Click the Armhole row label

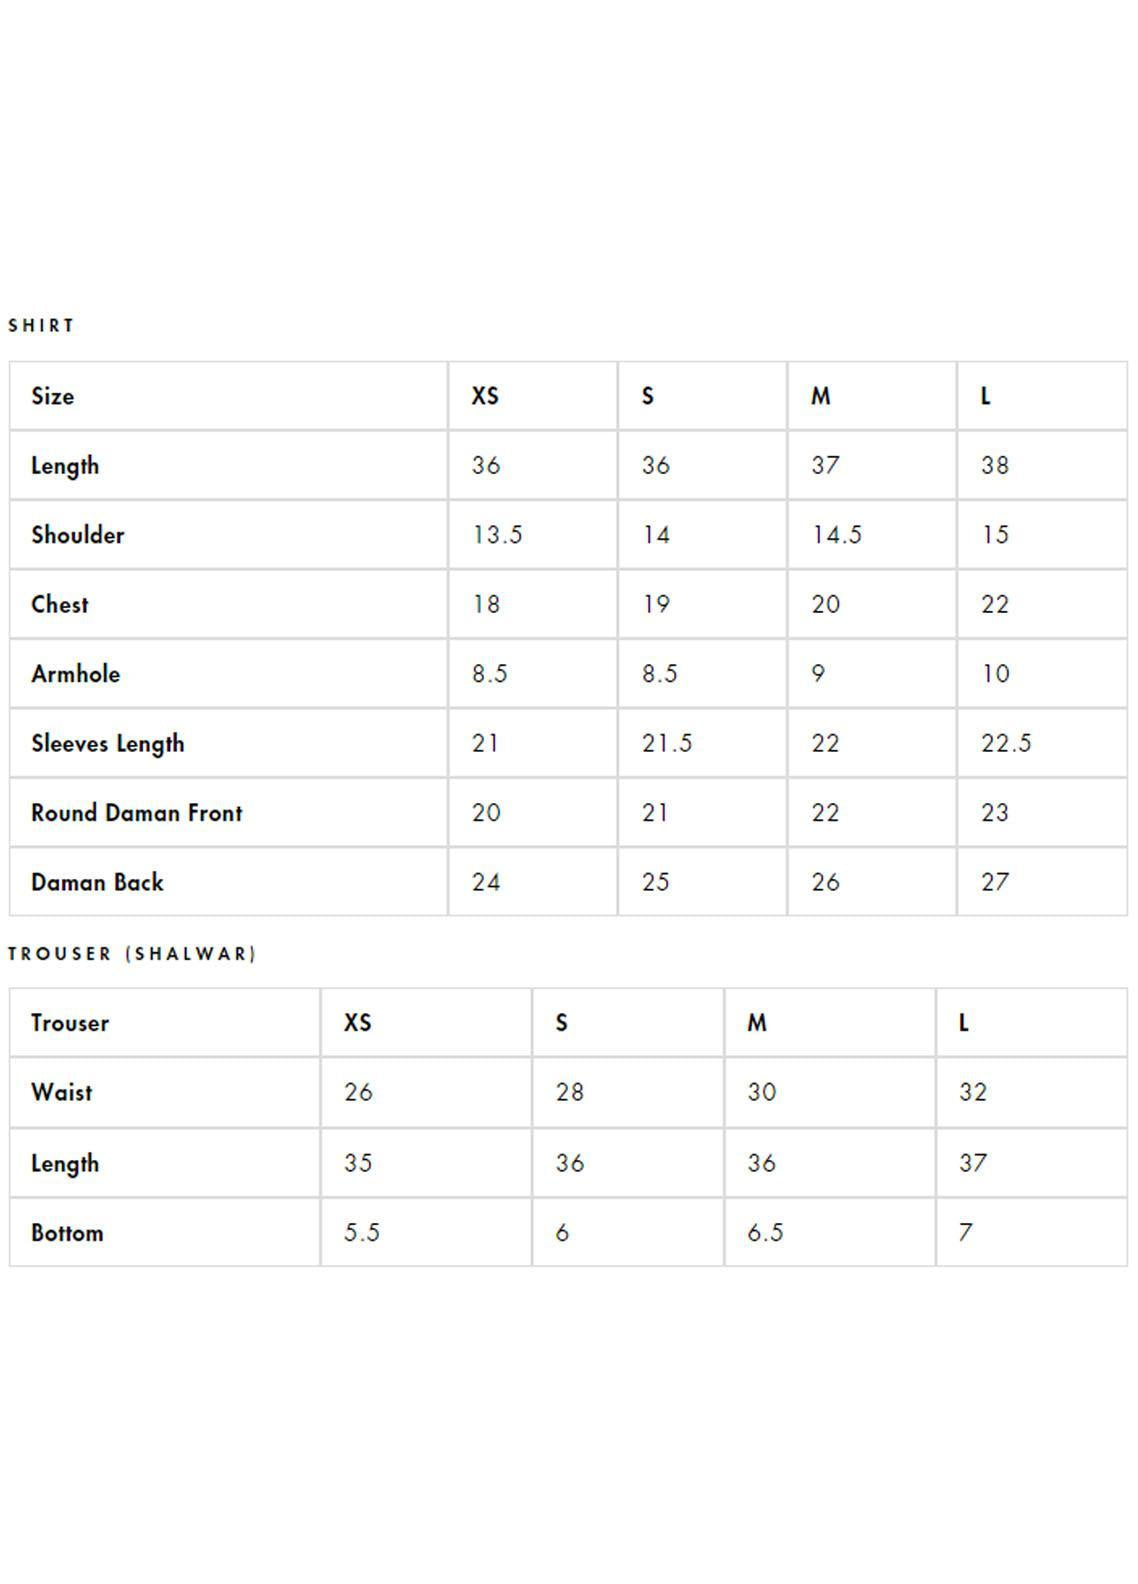pos(76,674)
